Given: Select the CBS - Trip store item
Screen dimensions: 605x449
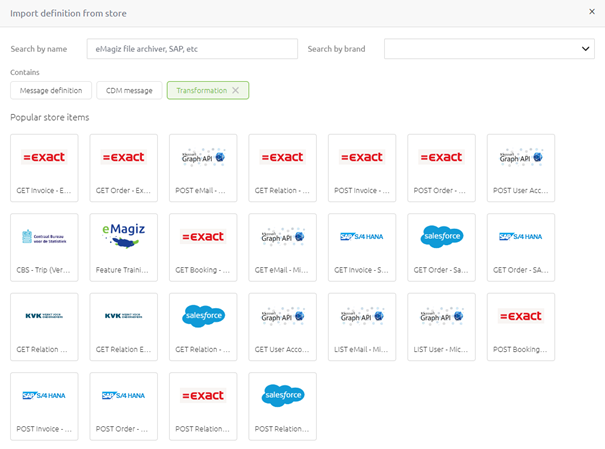Looking at the screenshot, I should point(44,247).
